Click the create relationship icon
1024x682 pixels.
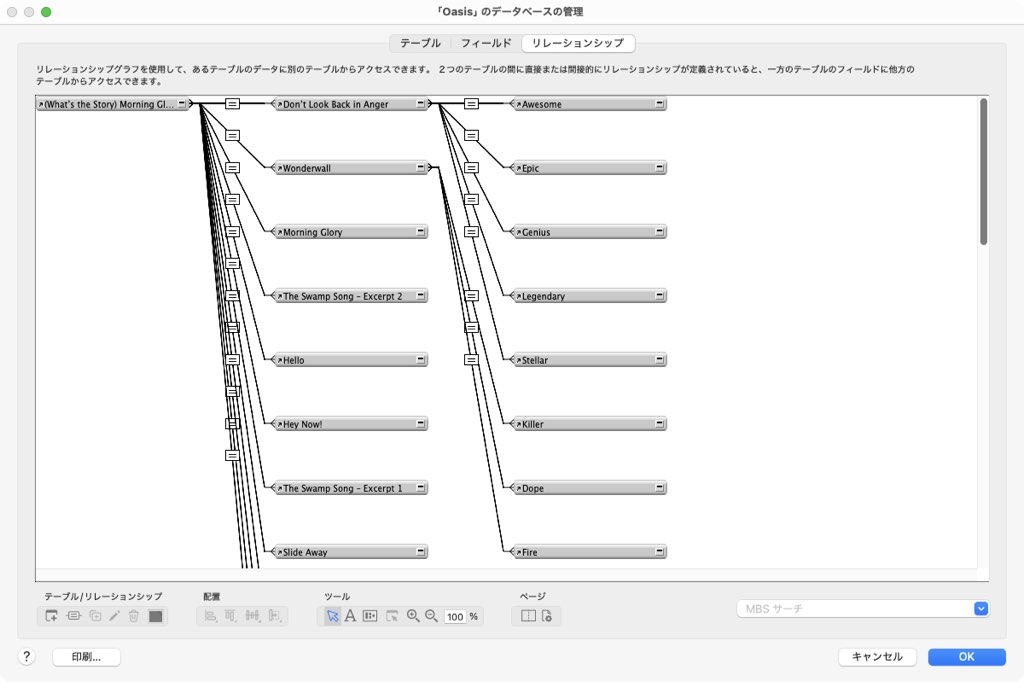(x=73, y=616)
